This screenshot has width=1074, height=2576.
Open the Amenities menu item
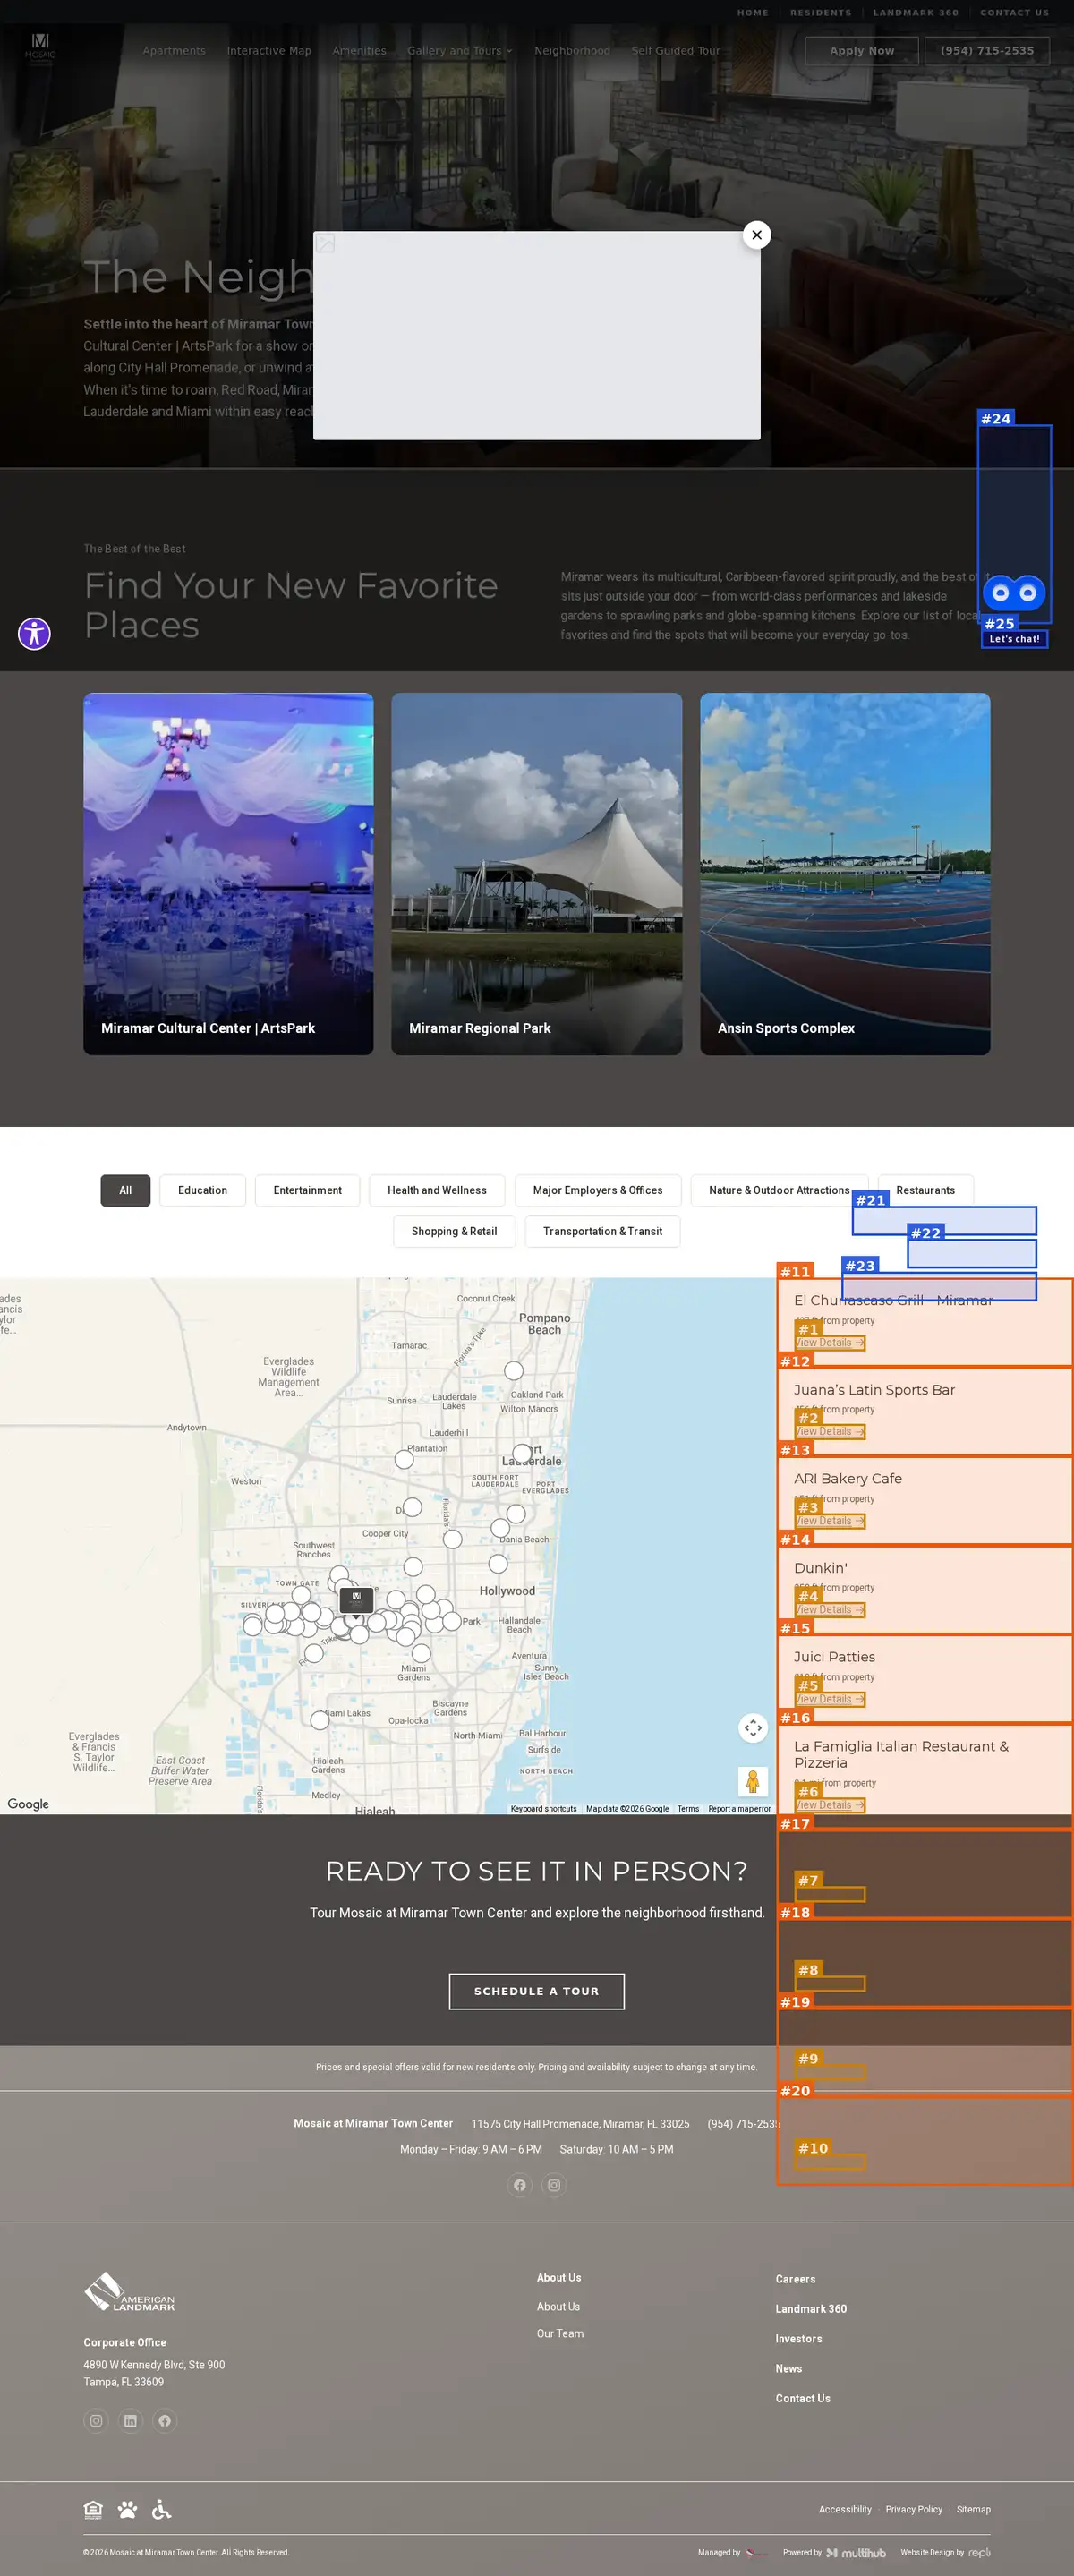pos(359,51)
